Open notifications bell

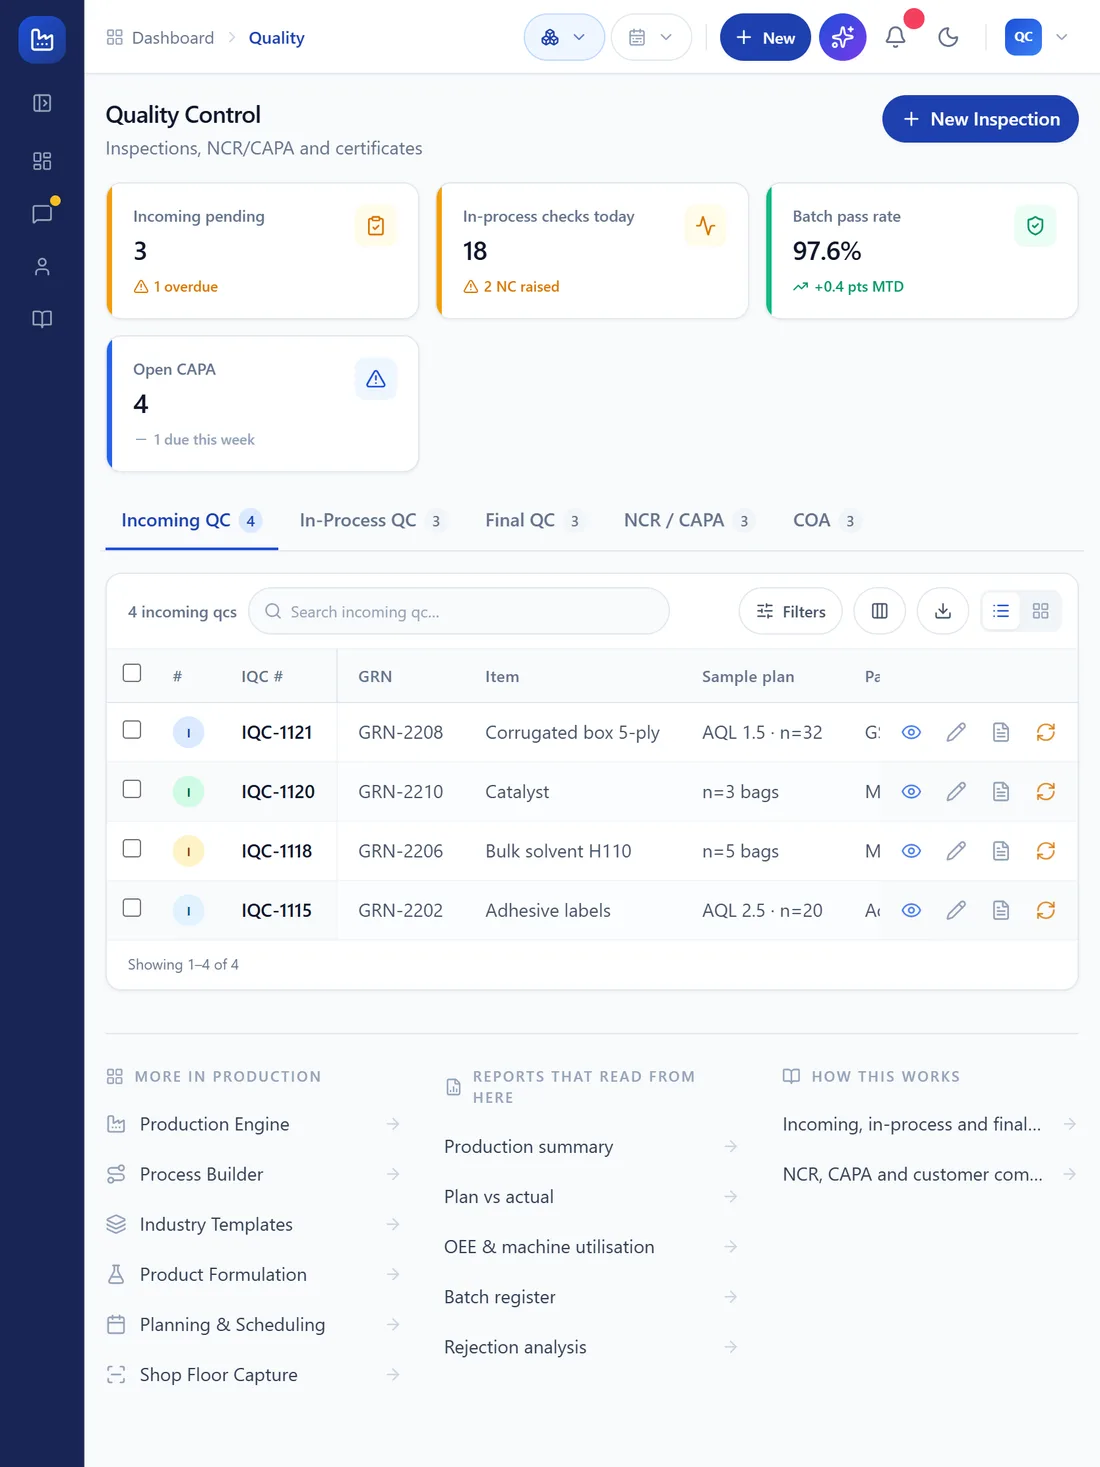pyautogui.click(x=895, y=37)
